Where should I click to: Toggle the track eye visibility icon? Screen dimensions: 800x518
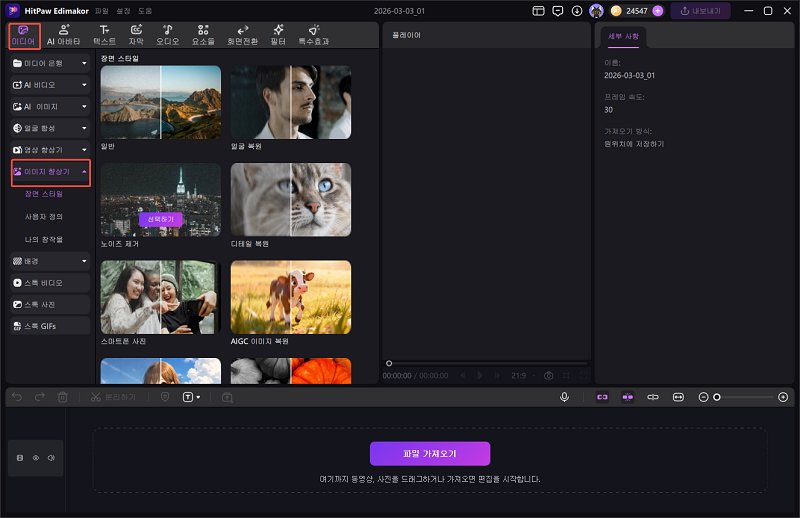[x=36, y=458]
